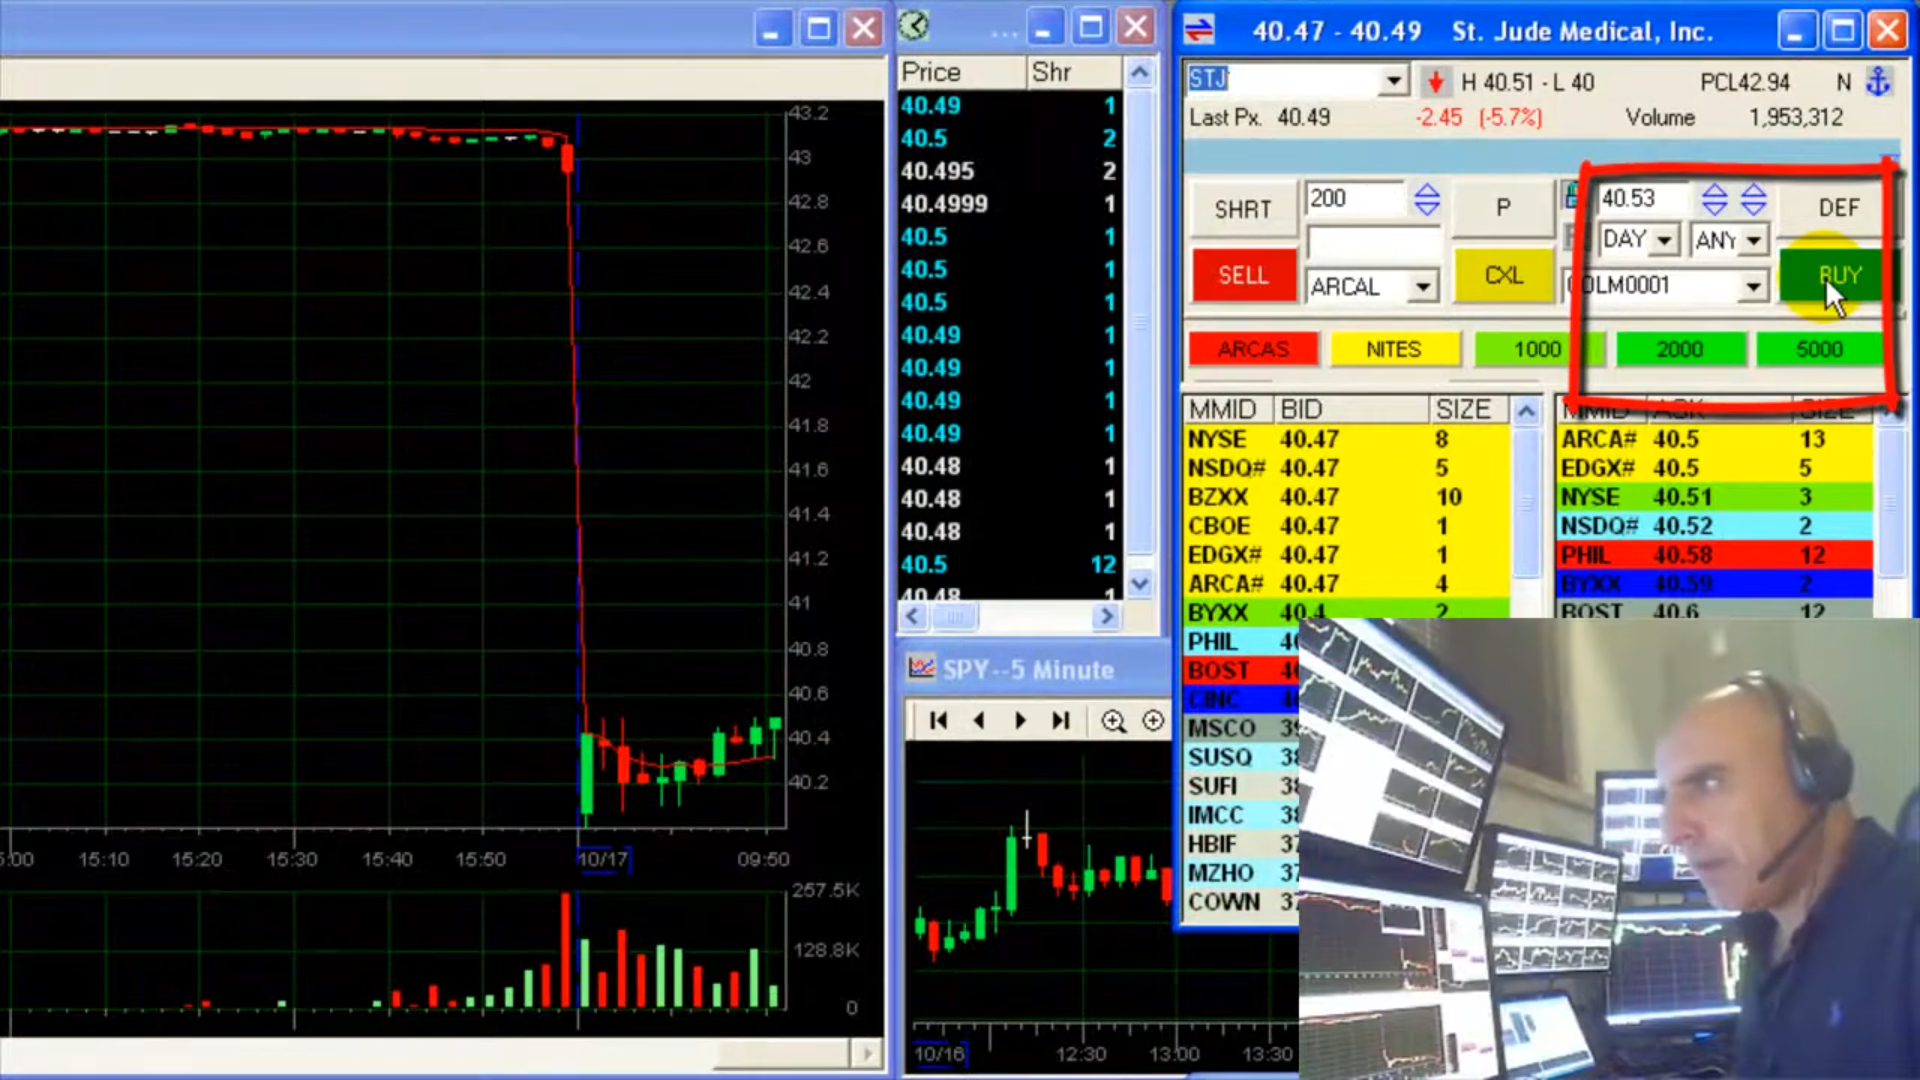Click the clock icon in time-and-sales window title

coord(913,26)
